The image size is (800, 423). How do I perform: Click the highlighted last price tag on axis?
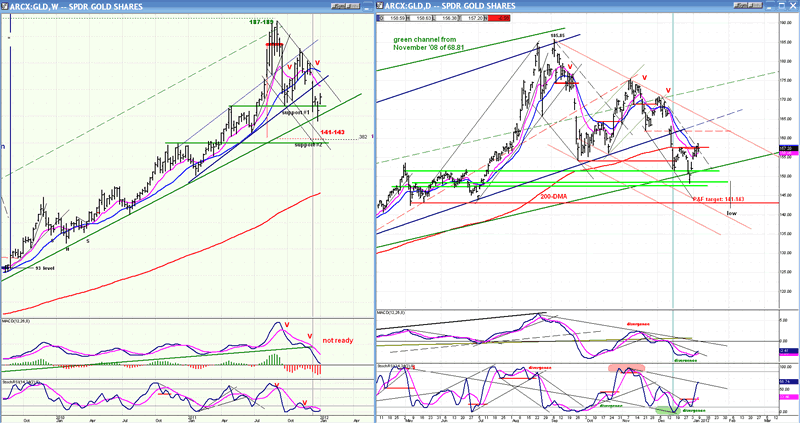[x=789, y=148]
